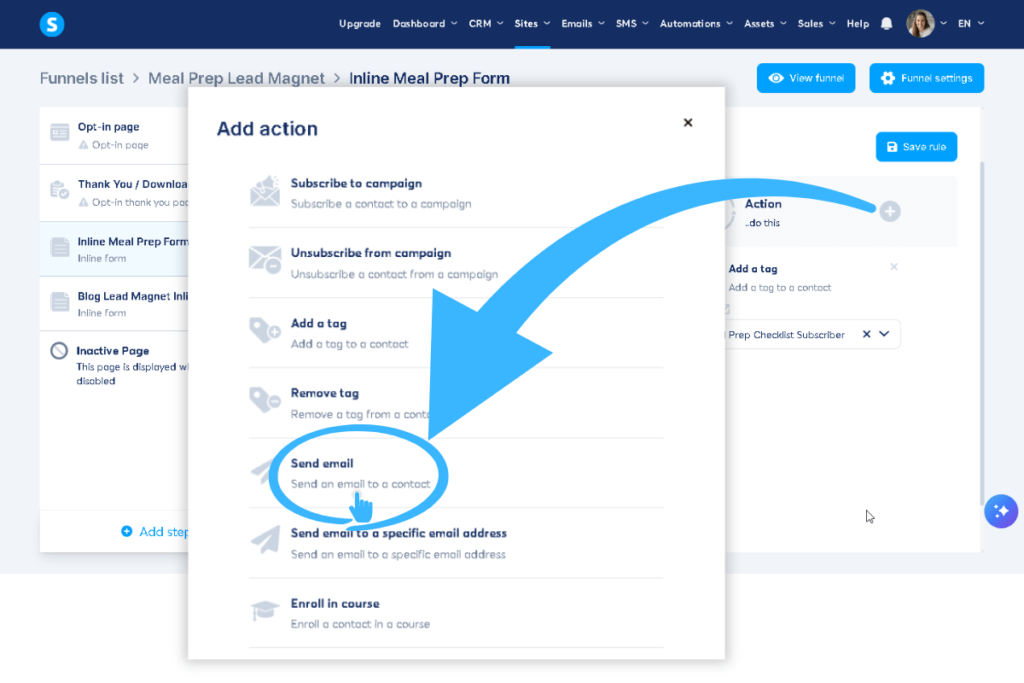Open the AI assistant sparkle icon

pyautogui.click(x=1001, y=511)
